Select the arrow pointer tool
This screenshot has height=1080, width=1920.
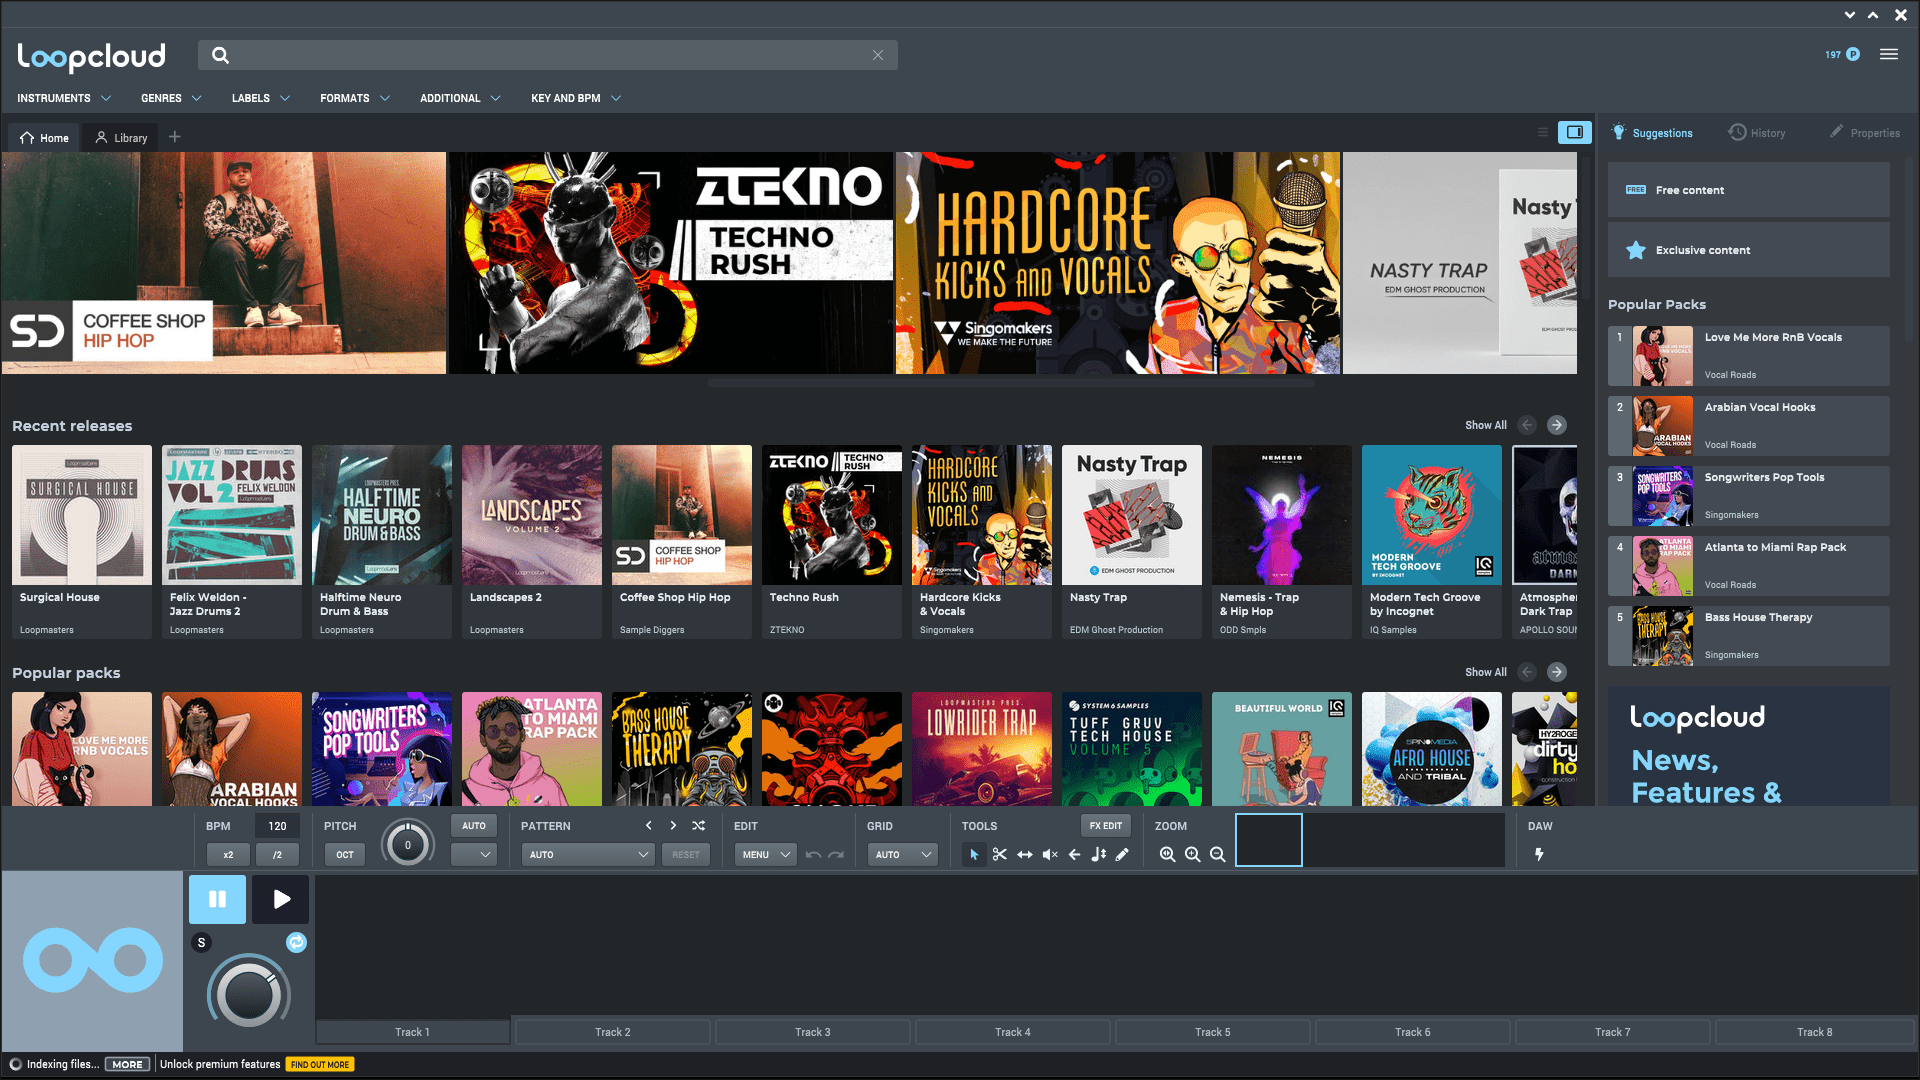coord(974,855)
